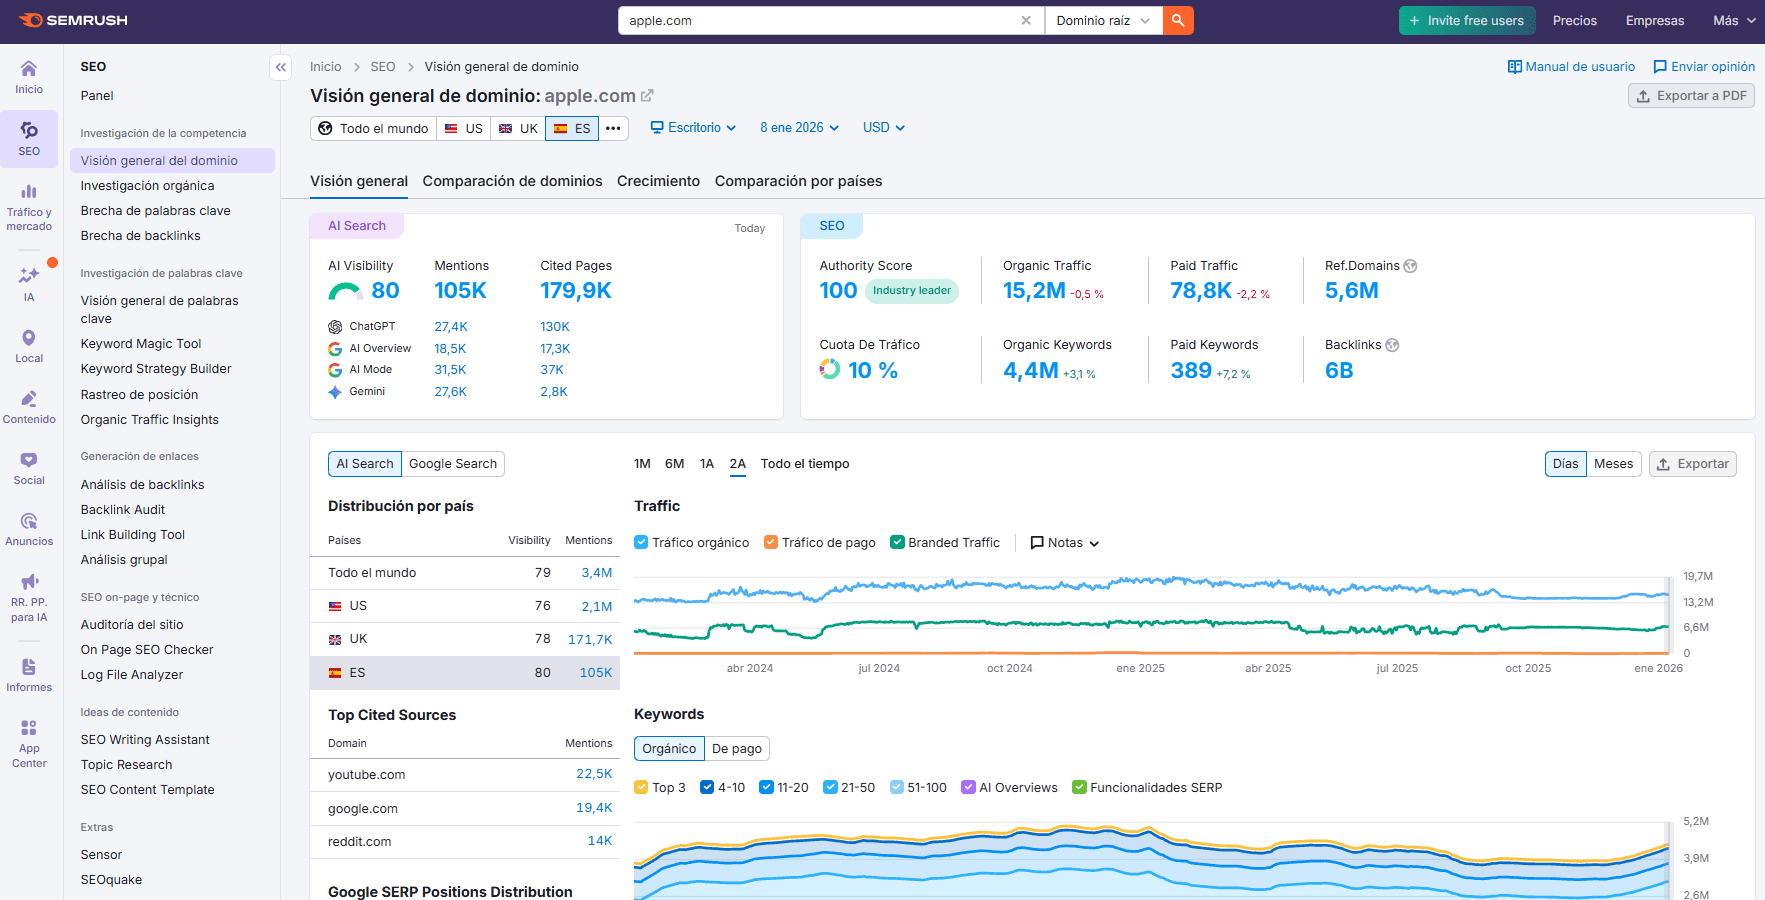Click the Exportar a PDF button
The height and width of the screenshot is (900, 1765).
click(x=1691, y=95)
